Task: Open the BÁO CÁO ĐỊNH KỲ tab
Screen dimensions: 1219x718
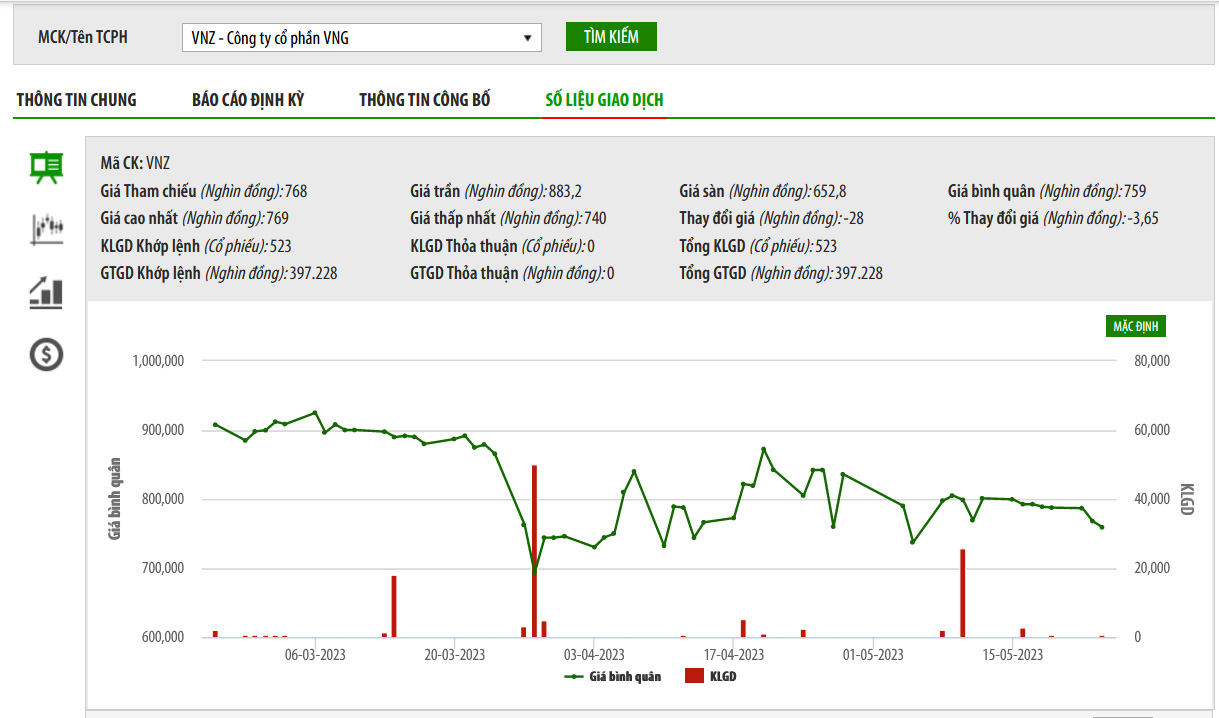Action: (248, 100)
